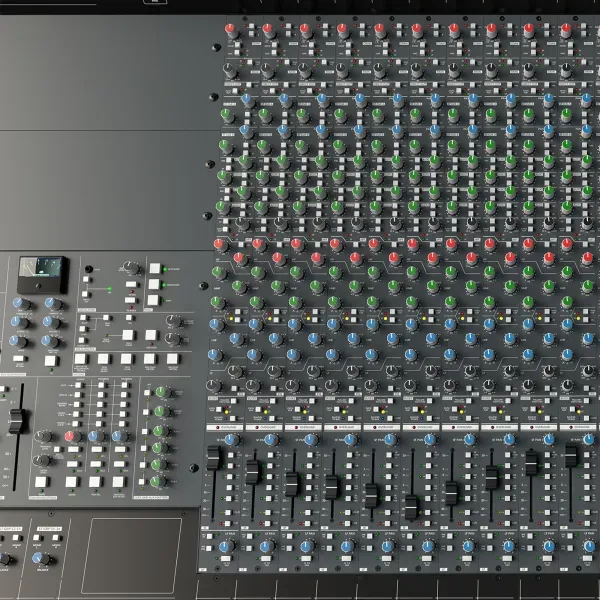Turn channel 3 SF PAN blue knob
The height and width of the screenshot is (600, 600).
[x=311, y=440]
